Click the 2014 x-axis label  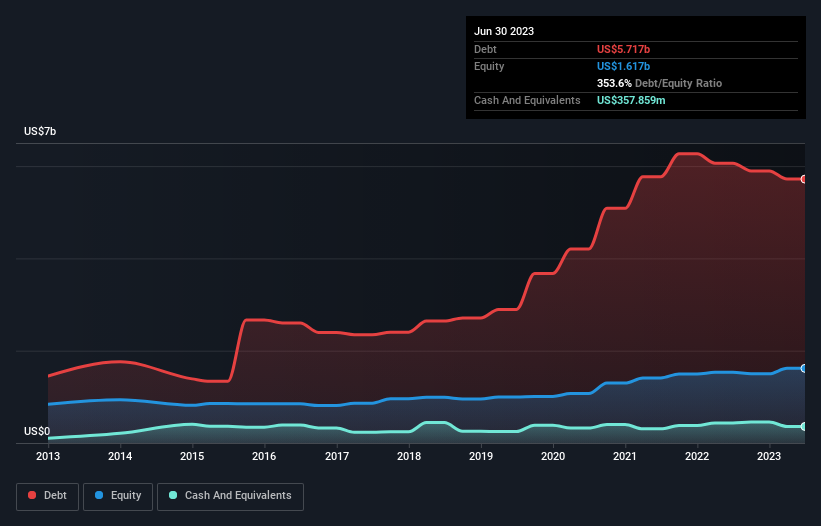coord(120,456)
